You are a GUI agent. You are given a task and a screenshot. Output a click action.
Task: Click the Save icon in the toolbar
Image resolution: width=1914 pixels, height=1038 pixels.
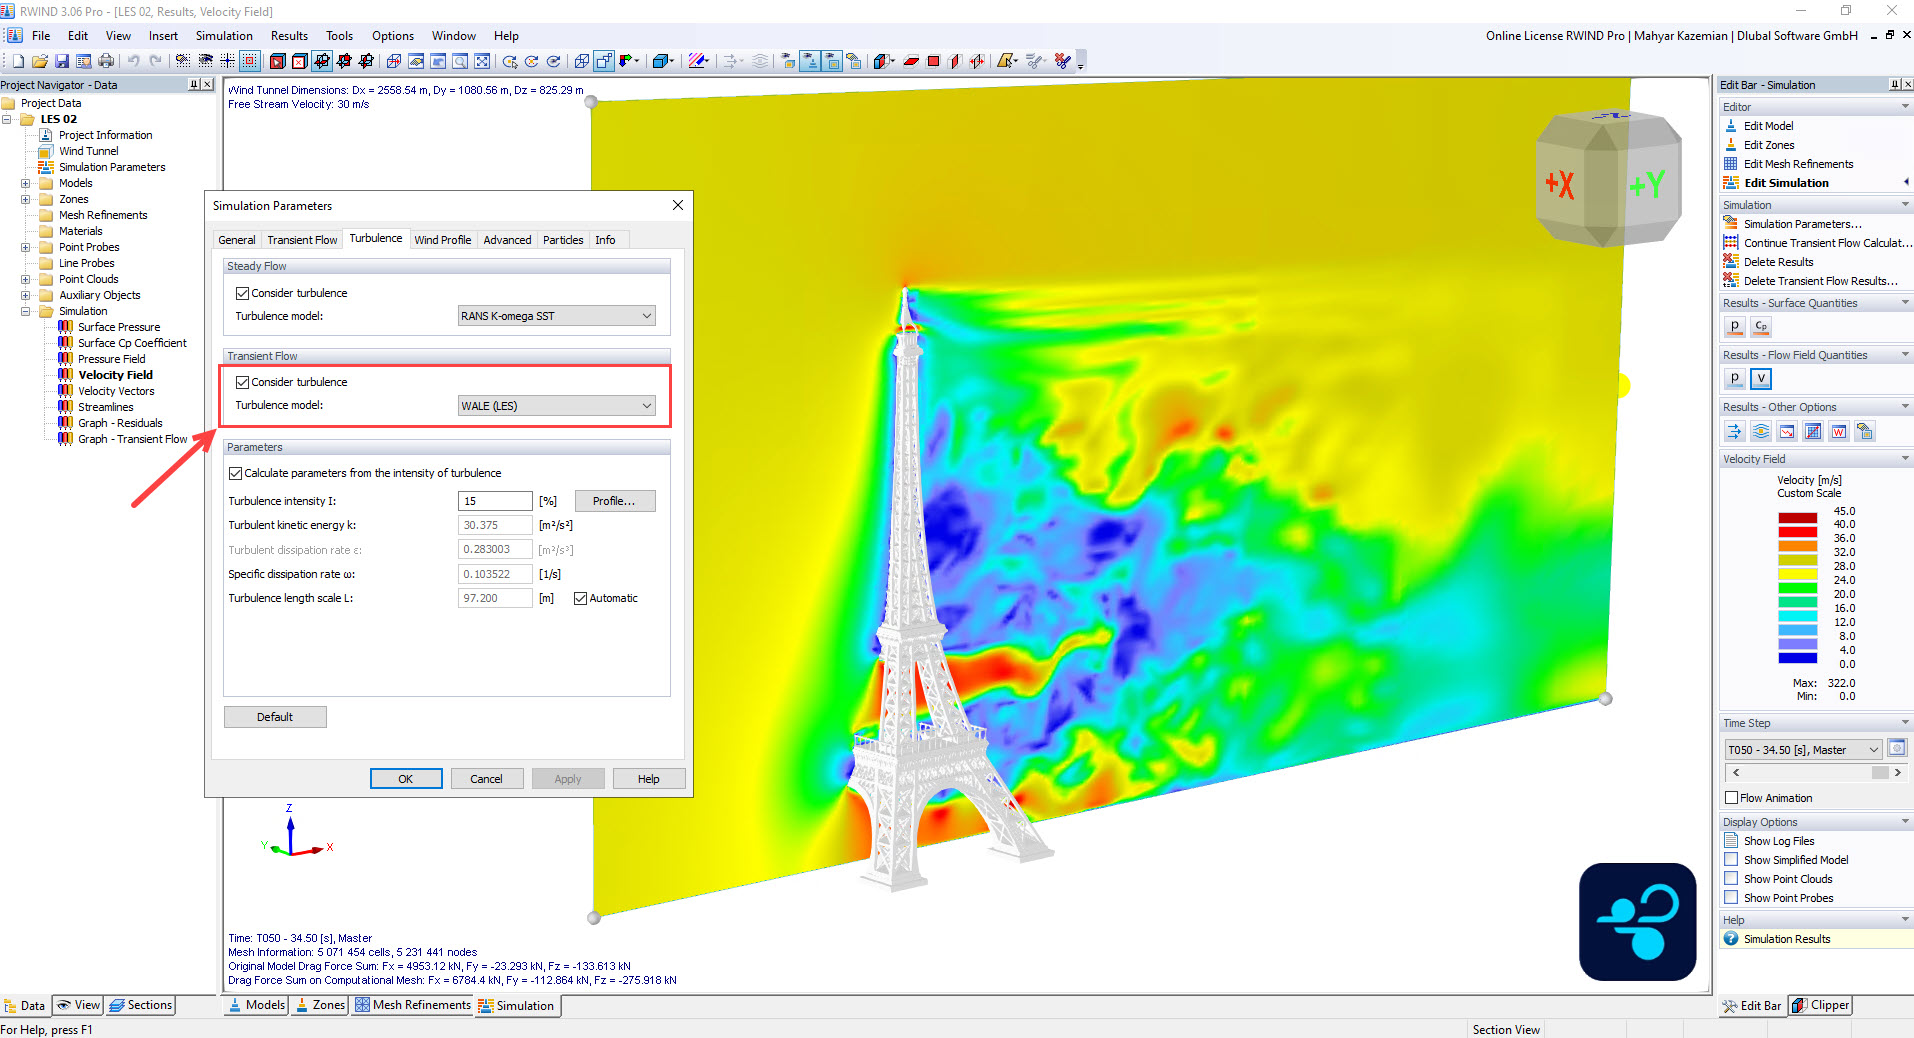(x=62, y=61)
